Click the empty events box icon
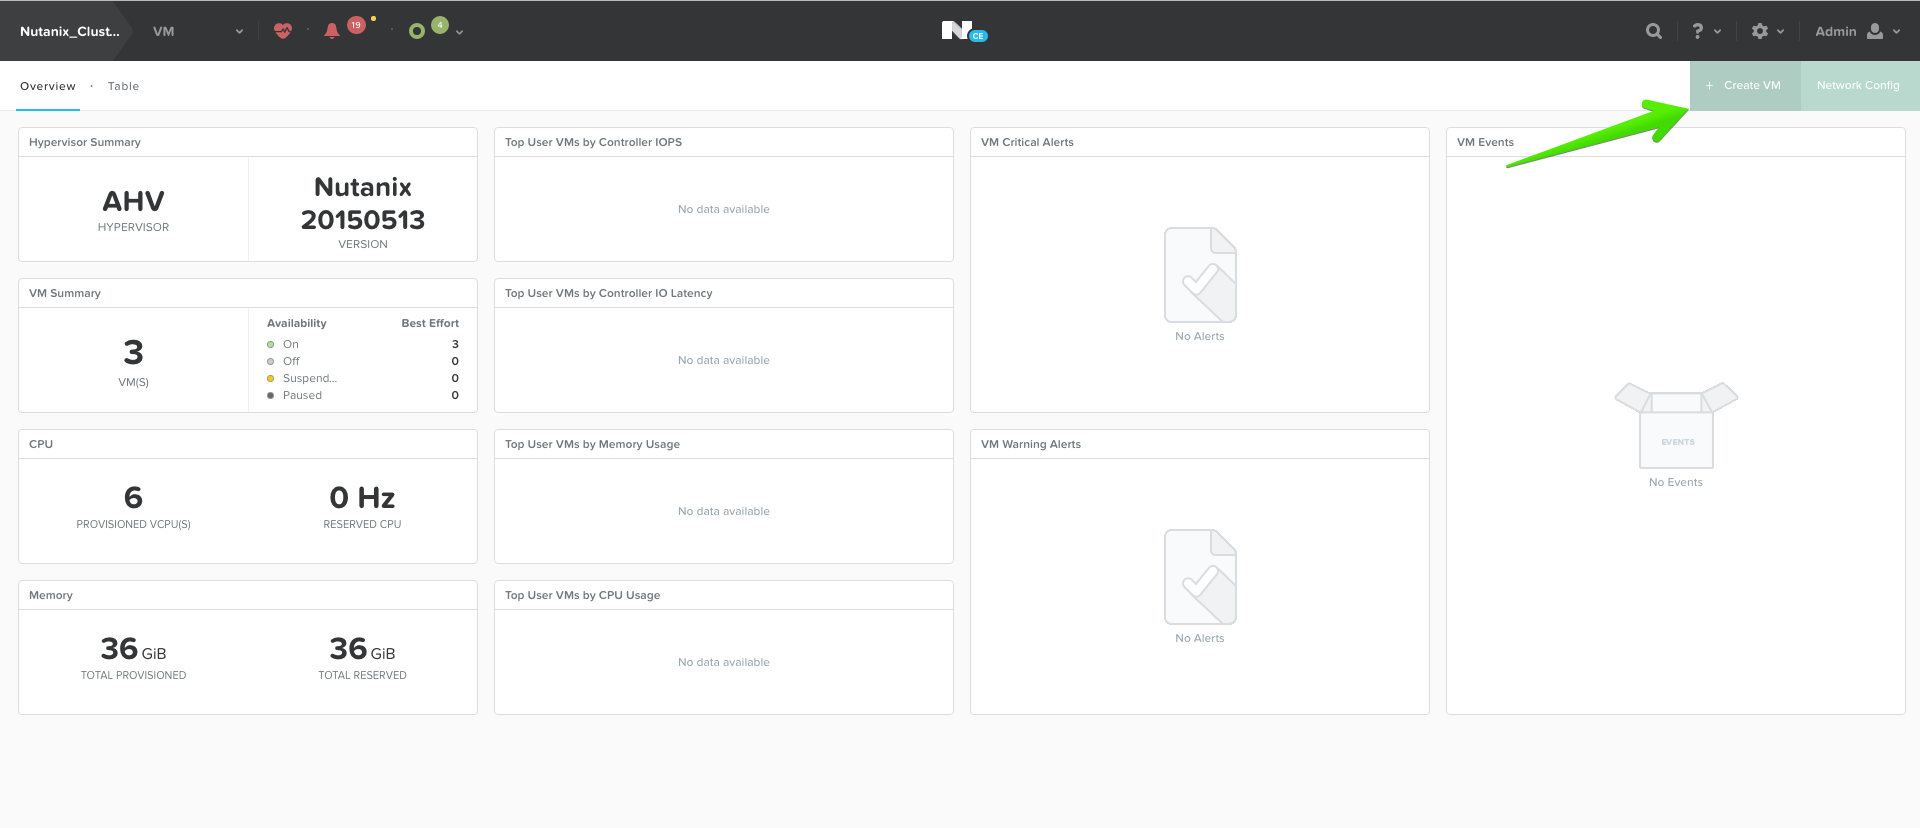 point(1676,425)
